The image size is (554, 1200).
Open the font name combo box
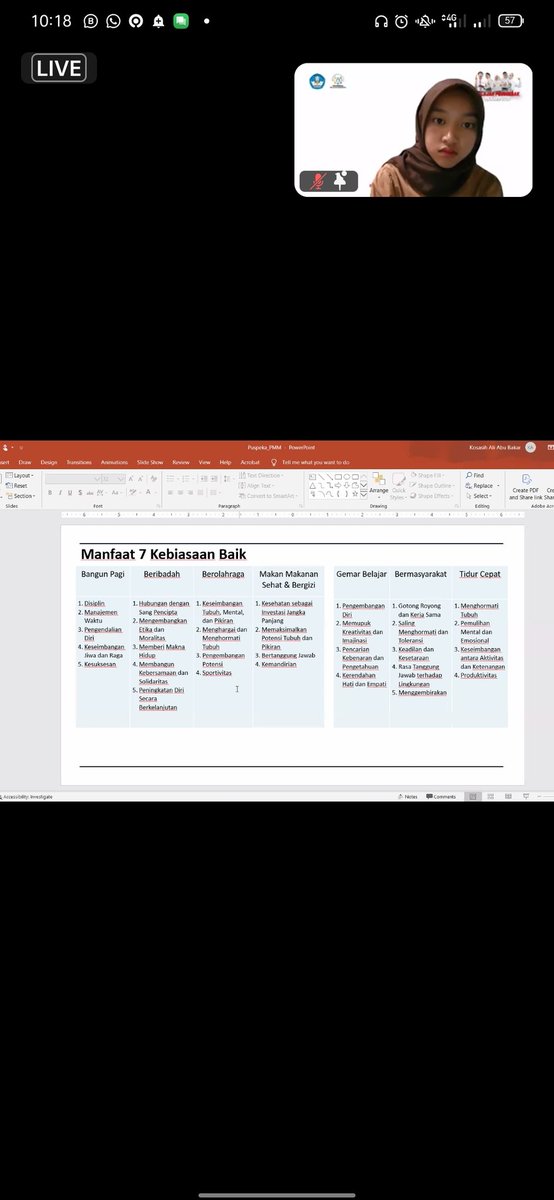72,478
